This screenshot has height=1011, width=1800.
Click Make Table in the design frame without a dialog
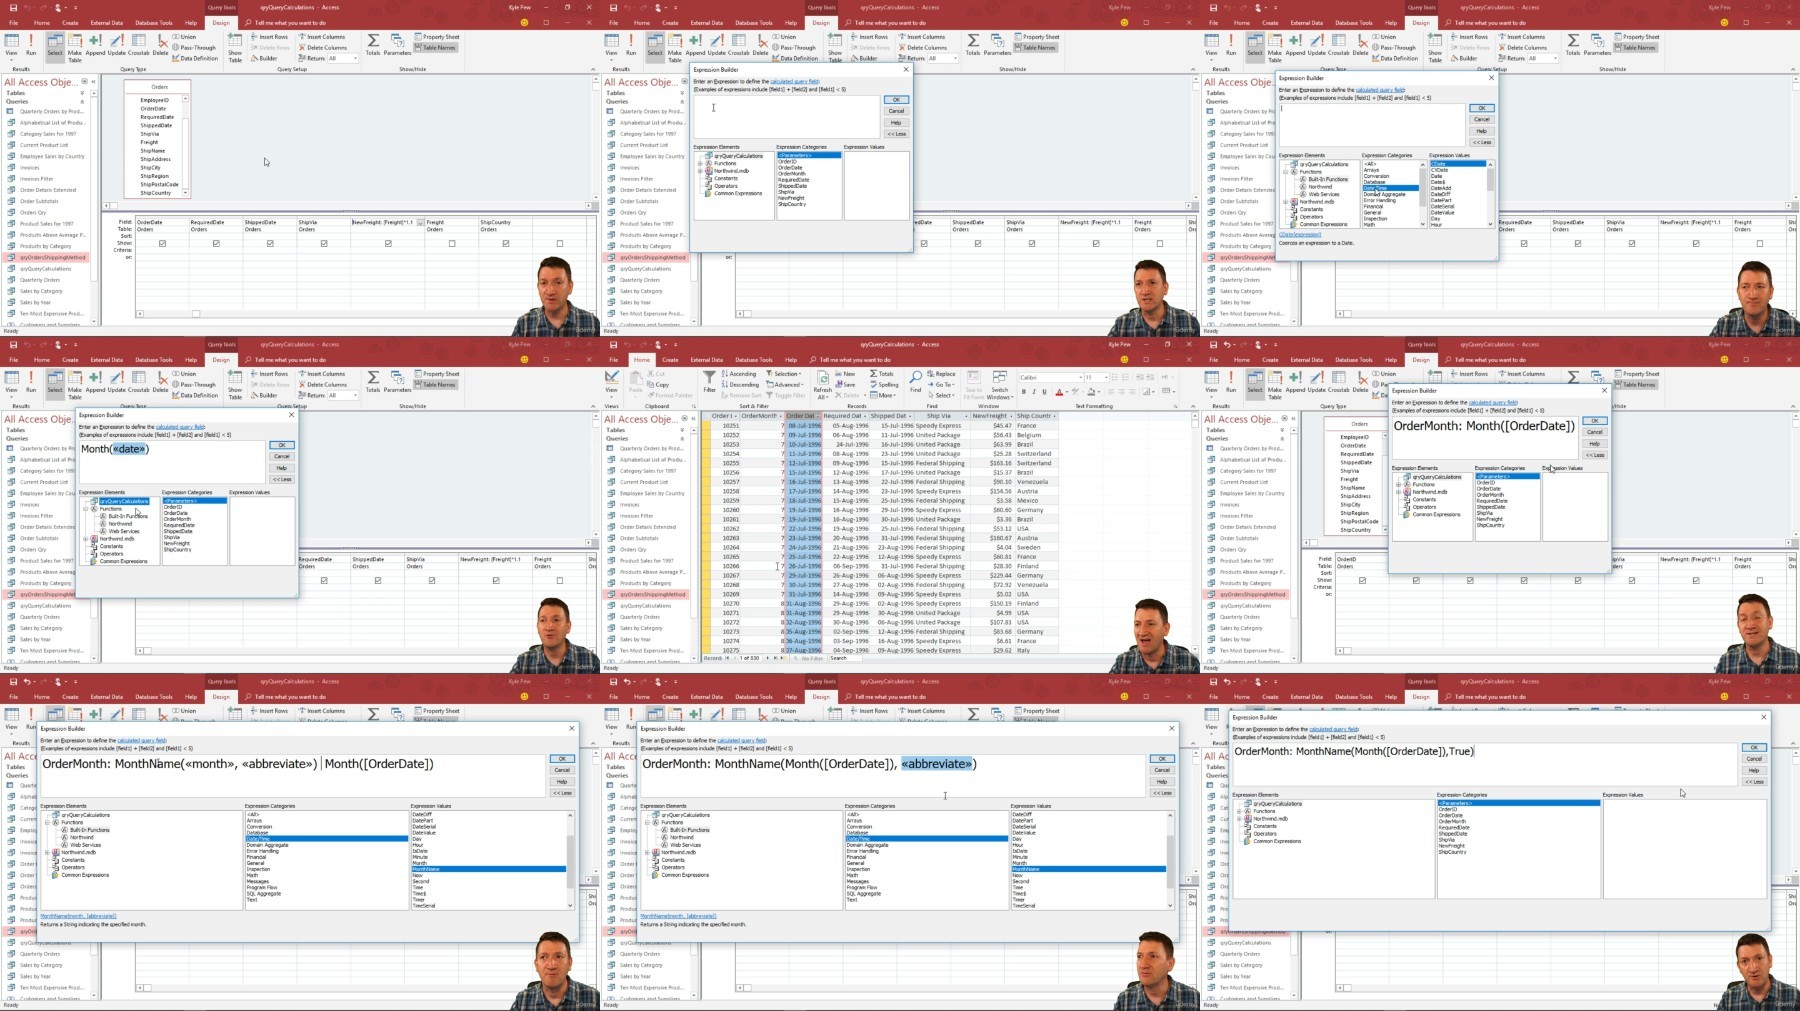tap(75, 47)
